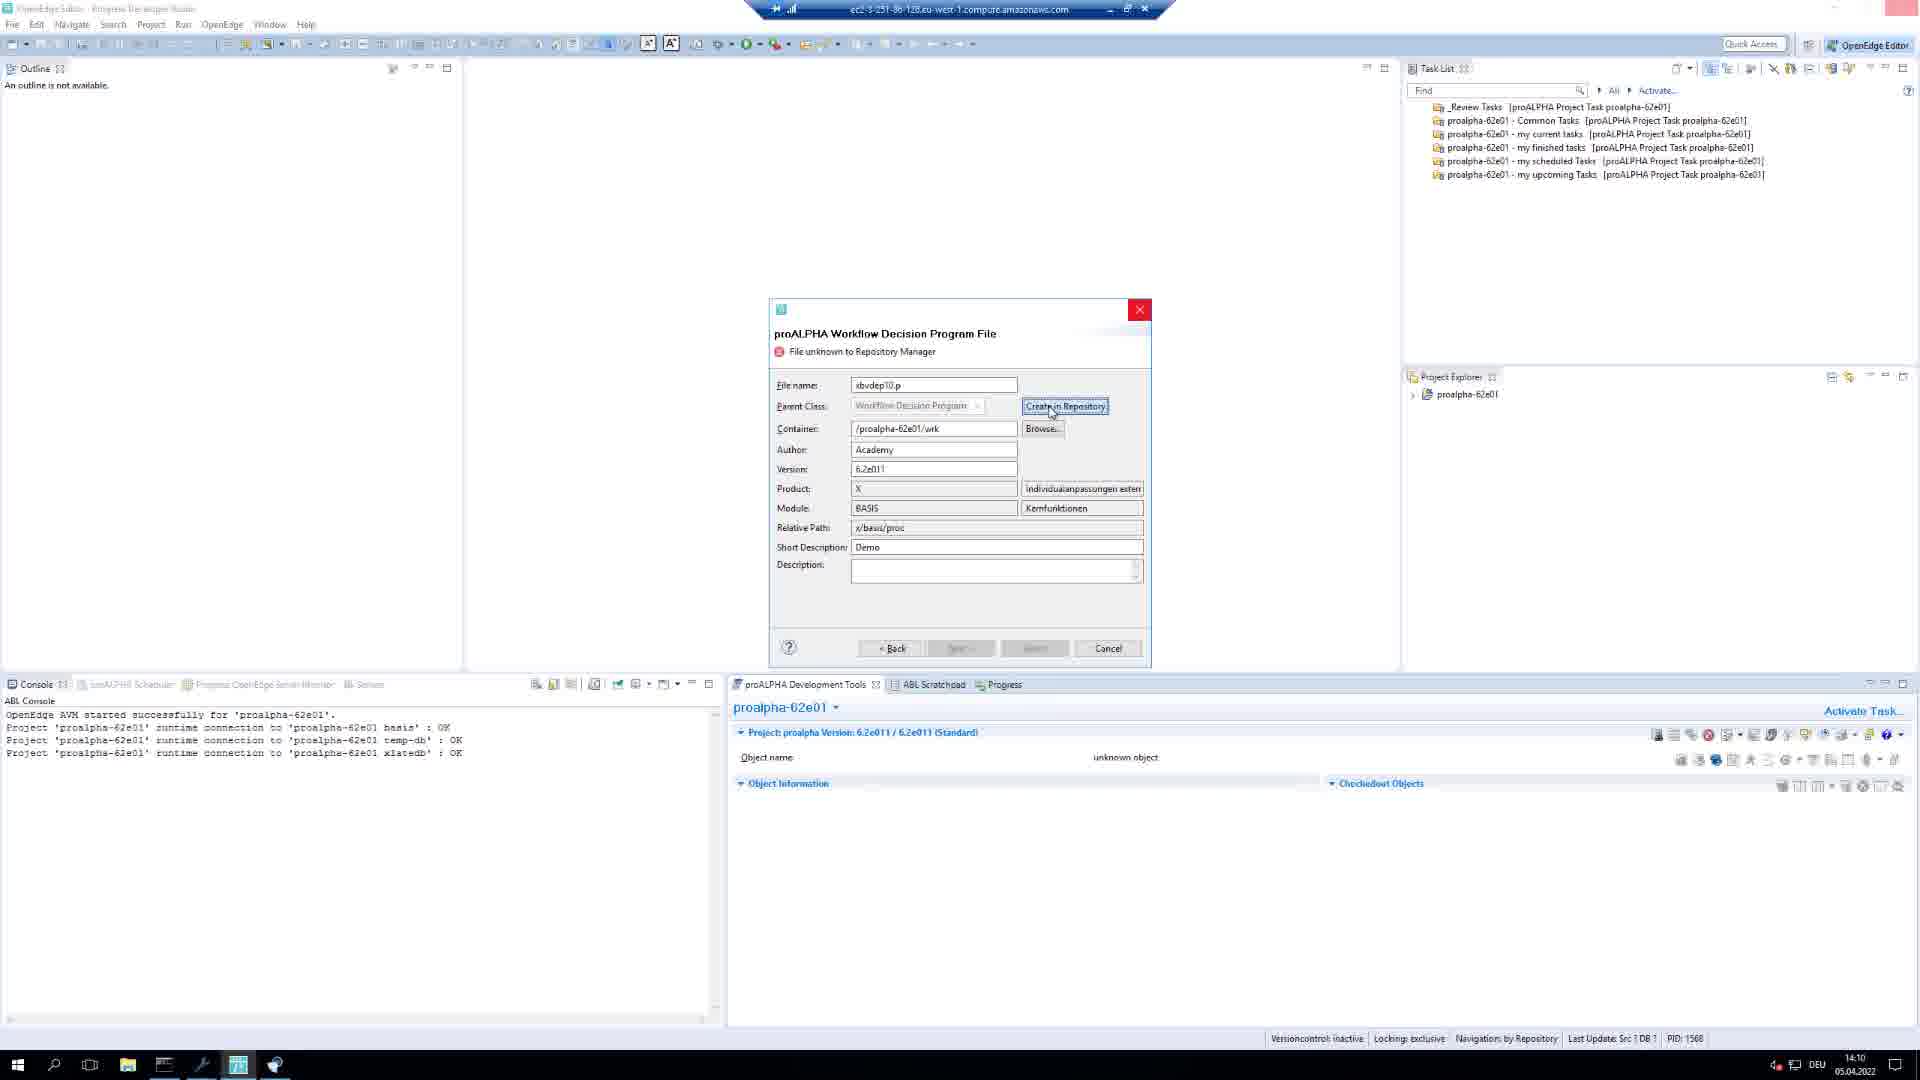Open the File menu
The width and height of the screenshot is (1920, 1080).
pyautogui.click(x=12, y=25)
